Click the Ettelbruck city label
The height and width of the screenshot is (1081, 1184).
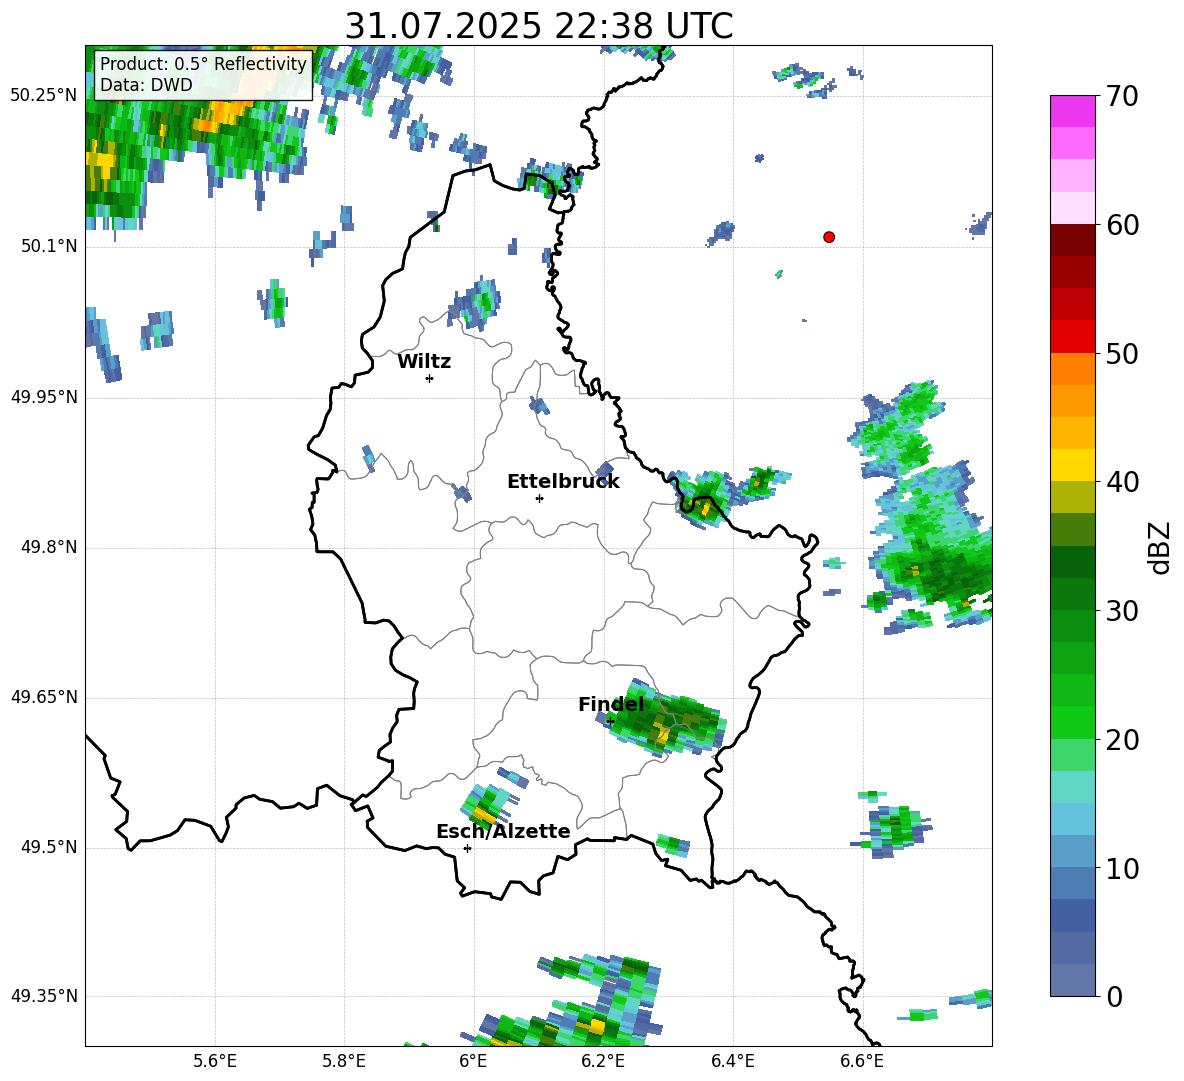coord(563,482)
